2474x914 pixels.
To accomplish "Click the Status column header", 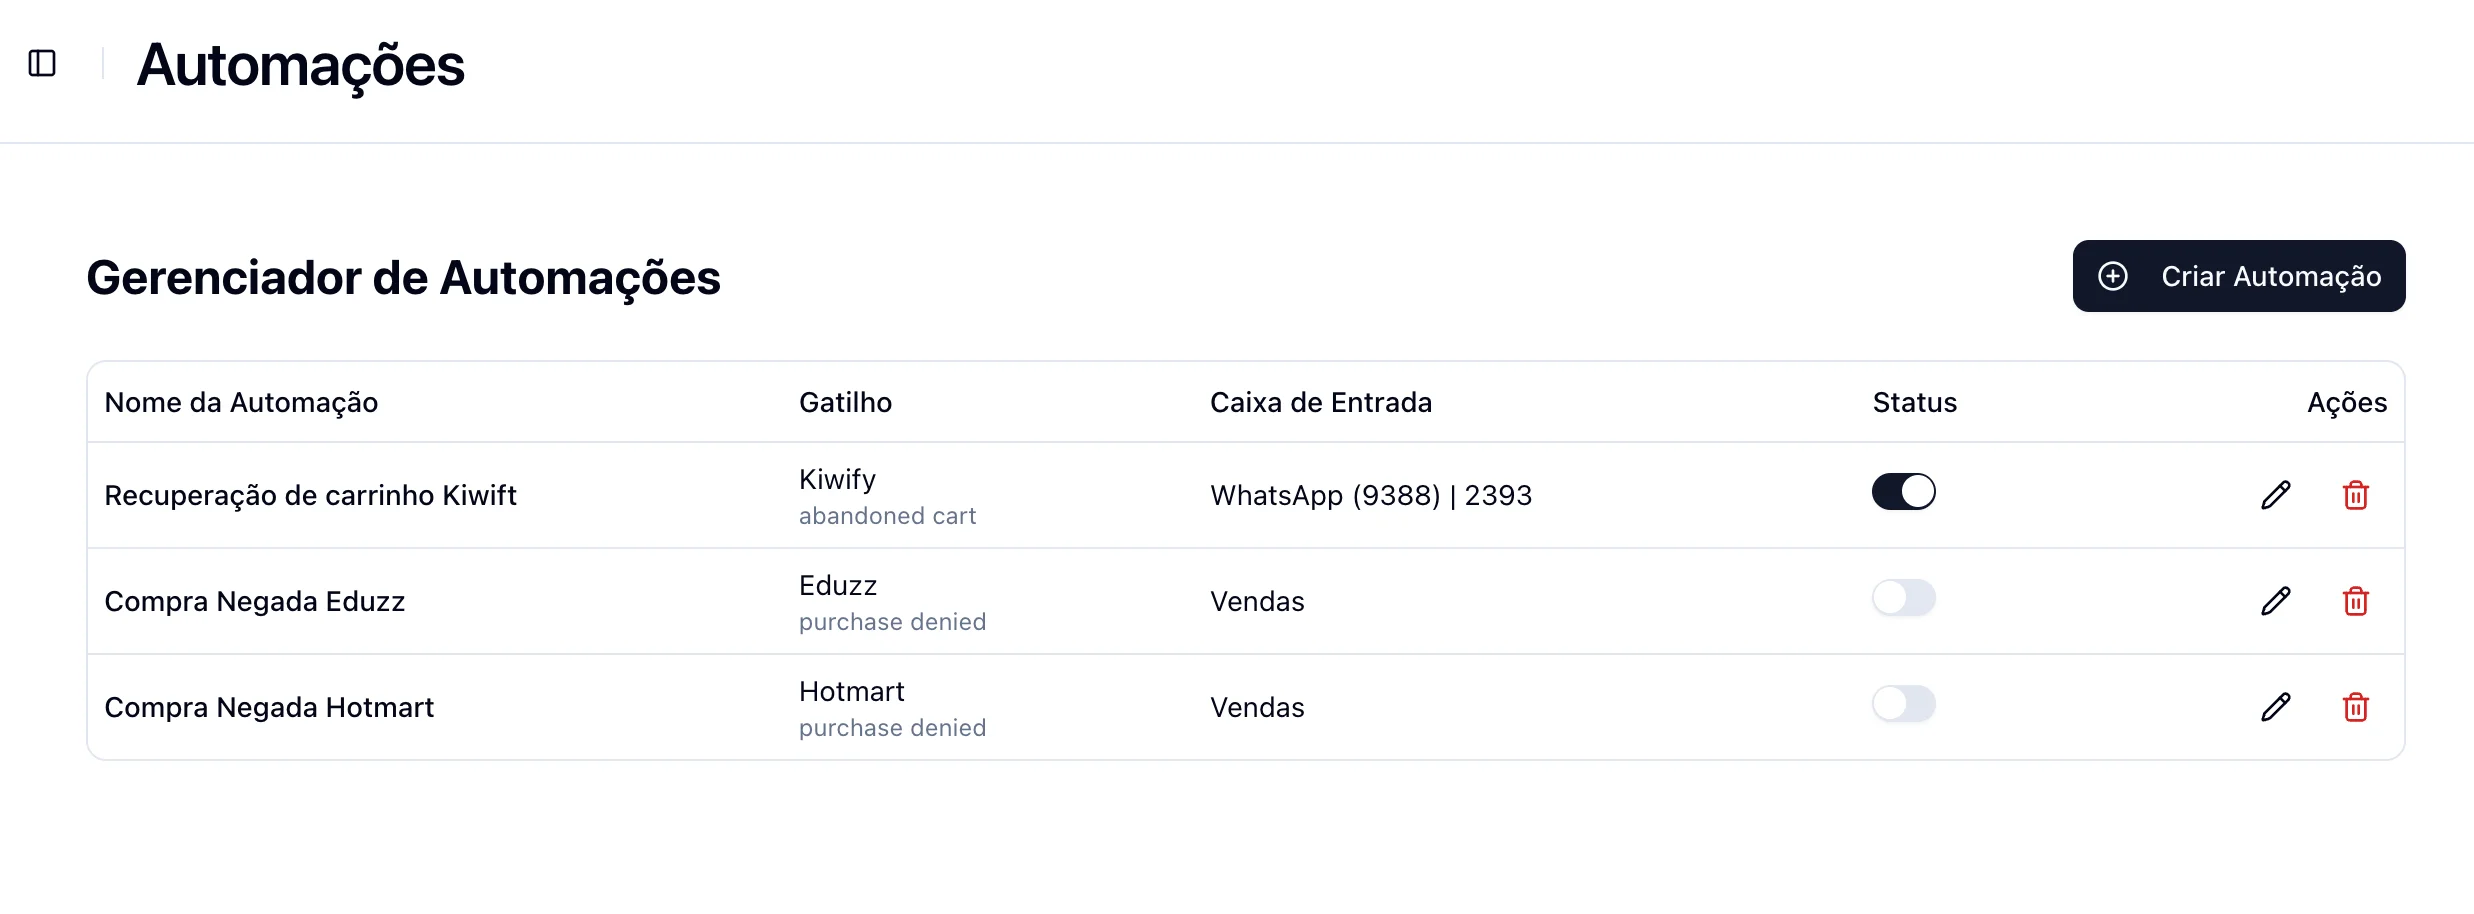I will [x=1915, y=402].
